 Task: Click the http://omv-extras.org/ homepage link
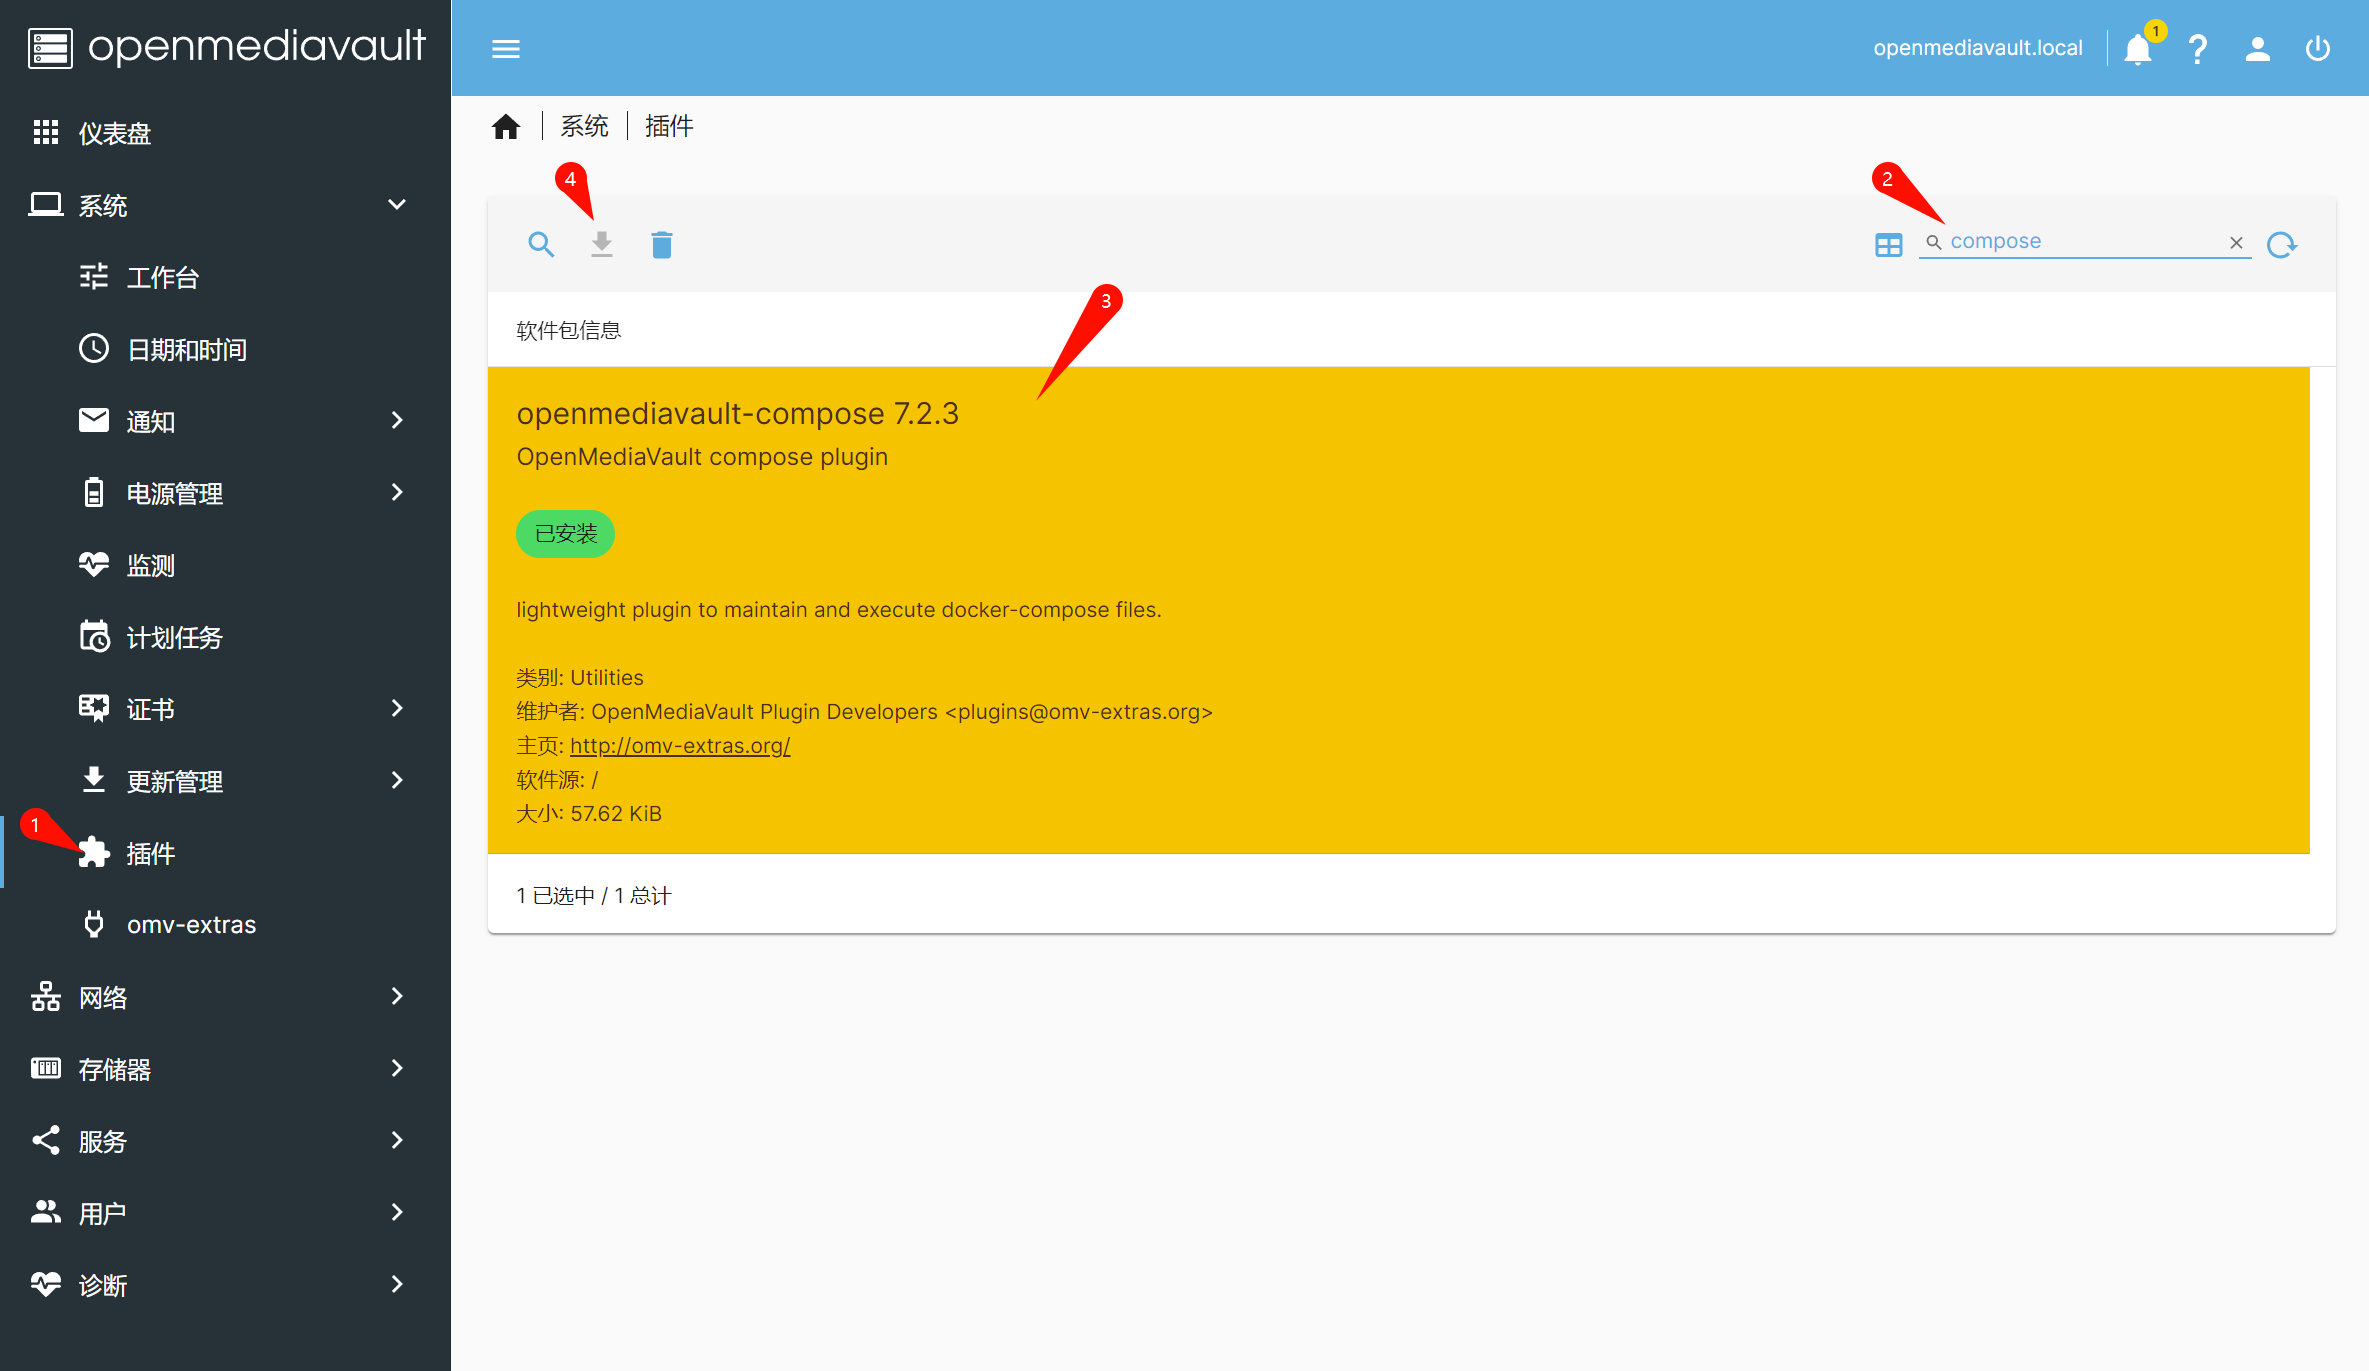679,746
